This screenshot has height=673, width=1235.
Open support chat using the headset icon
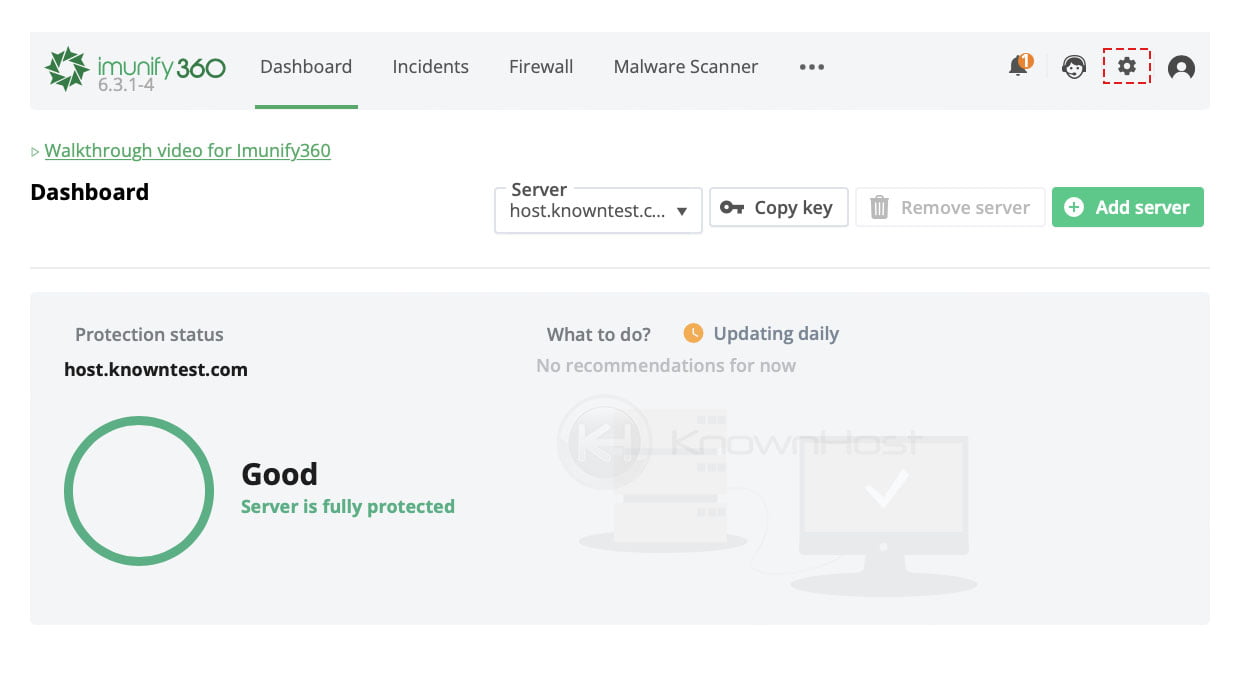click(x=1073, y=66)
